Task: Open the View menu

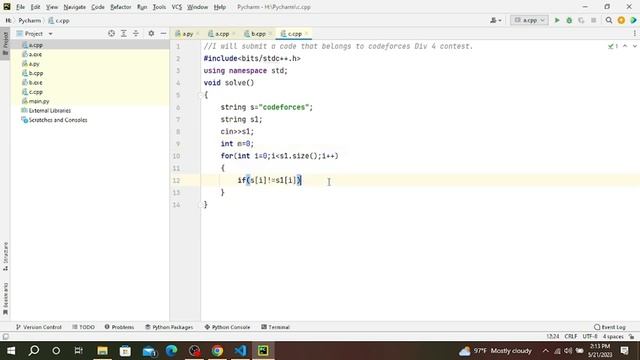Action: [x=52, y=7]
